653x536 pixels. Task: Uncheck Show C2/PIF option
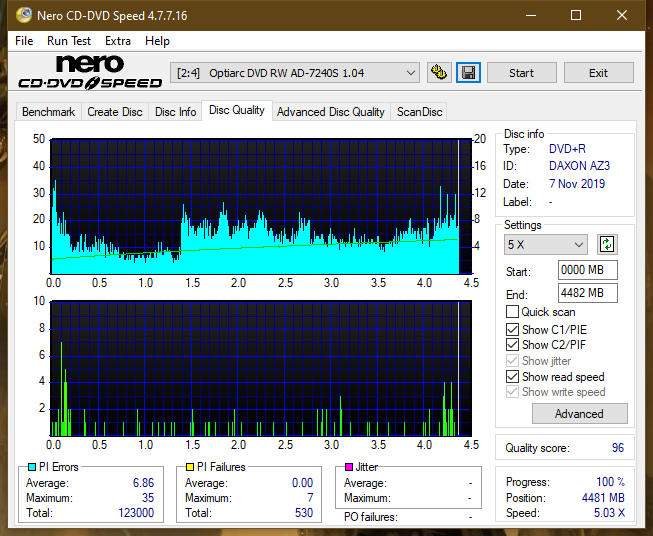512,345
